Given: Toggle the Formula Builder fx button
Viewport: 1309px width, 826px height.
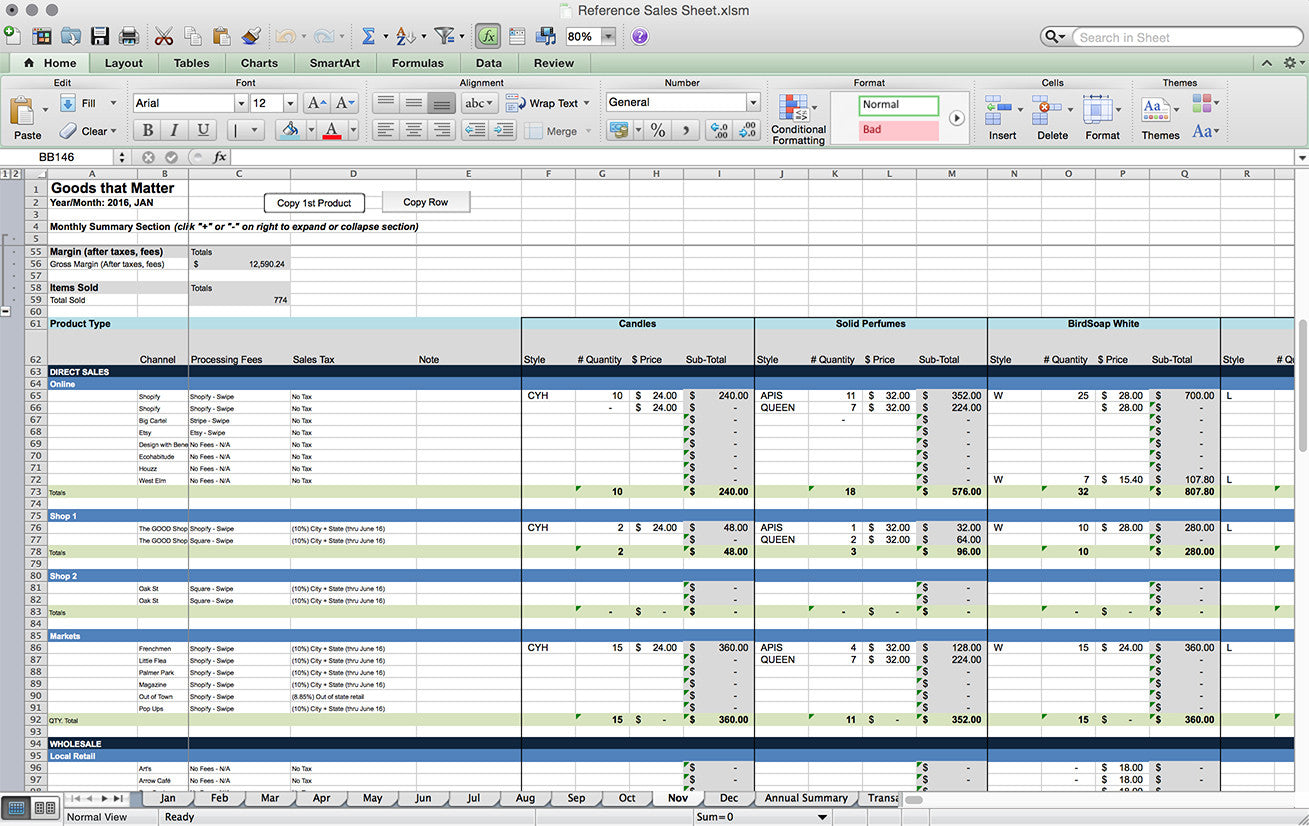Looking at the screenshot, I should (488, 36).
